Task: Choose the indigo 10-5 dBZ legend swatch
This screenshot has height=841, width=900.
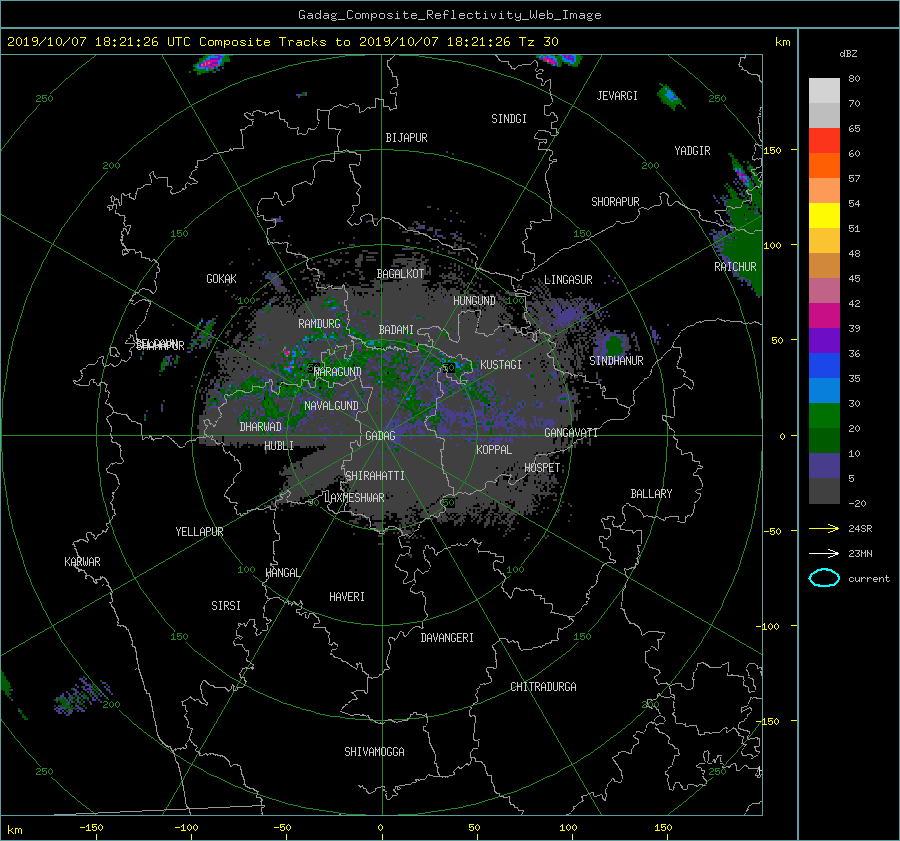Action: [824, 466]
